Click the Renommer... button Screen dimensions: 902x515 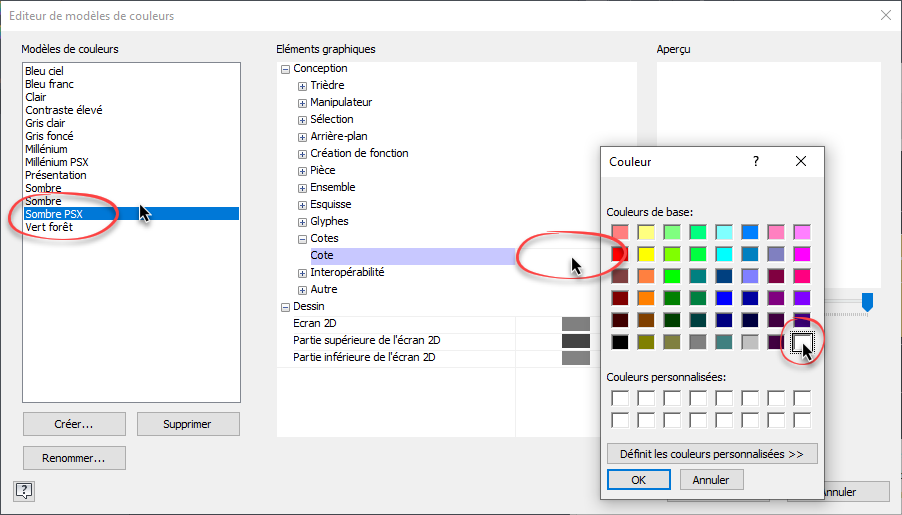(x=74, y=458)
